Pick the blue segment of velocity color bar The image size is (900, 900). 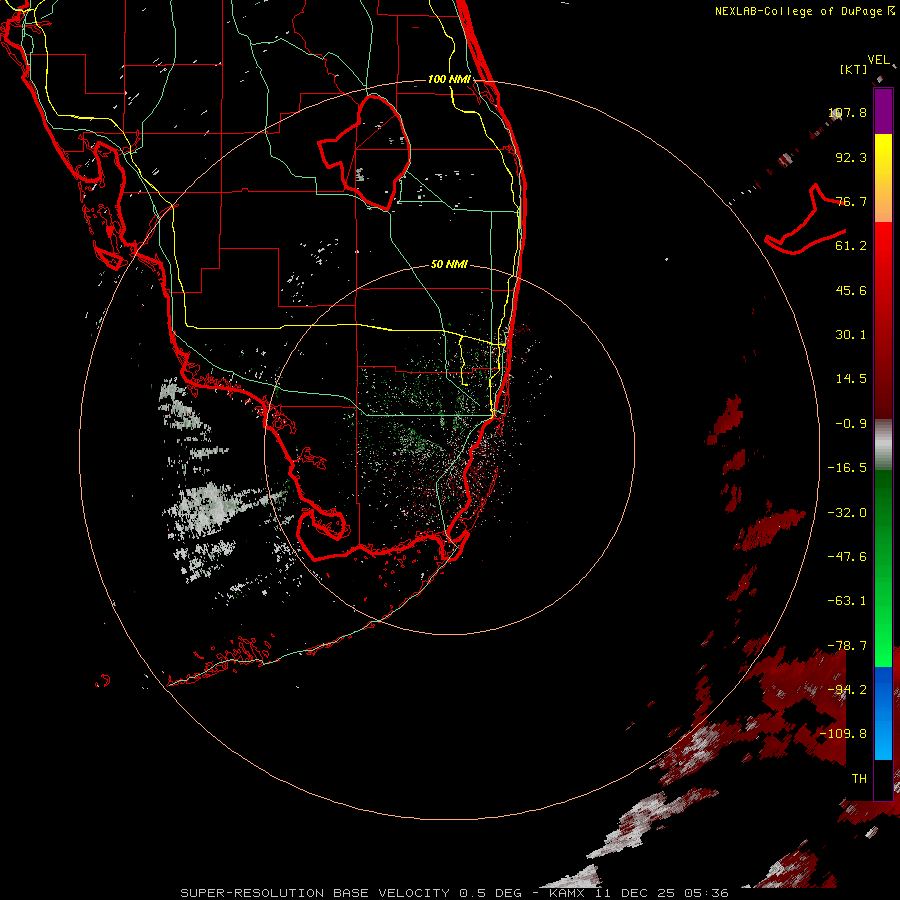(x=883, y=713)
